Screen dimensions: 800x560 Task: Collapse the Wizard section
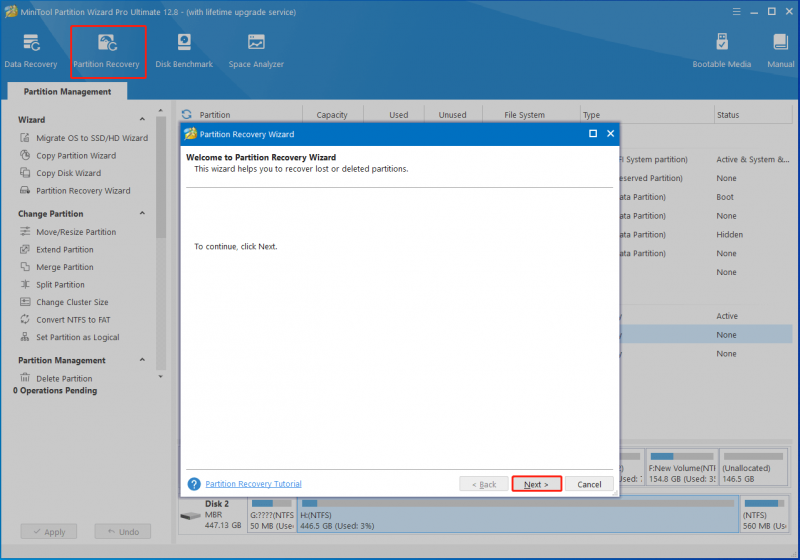[142, 119]
